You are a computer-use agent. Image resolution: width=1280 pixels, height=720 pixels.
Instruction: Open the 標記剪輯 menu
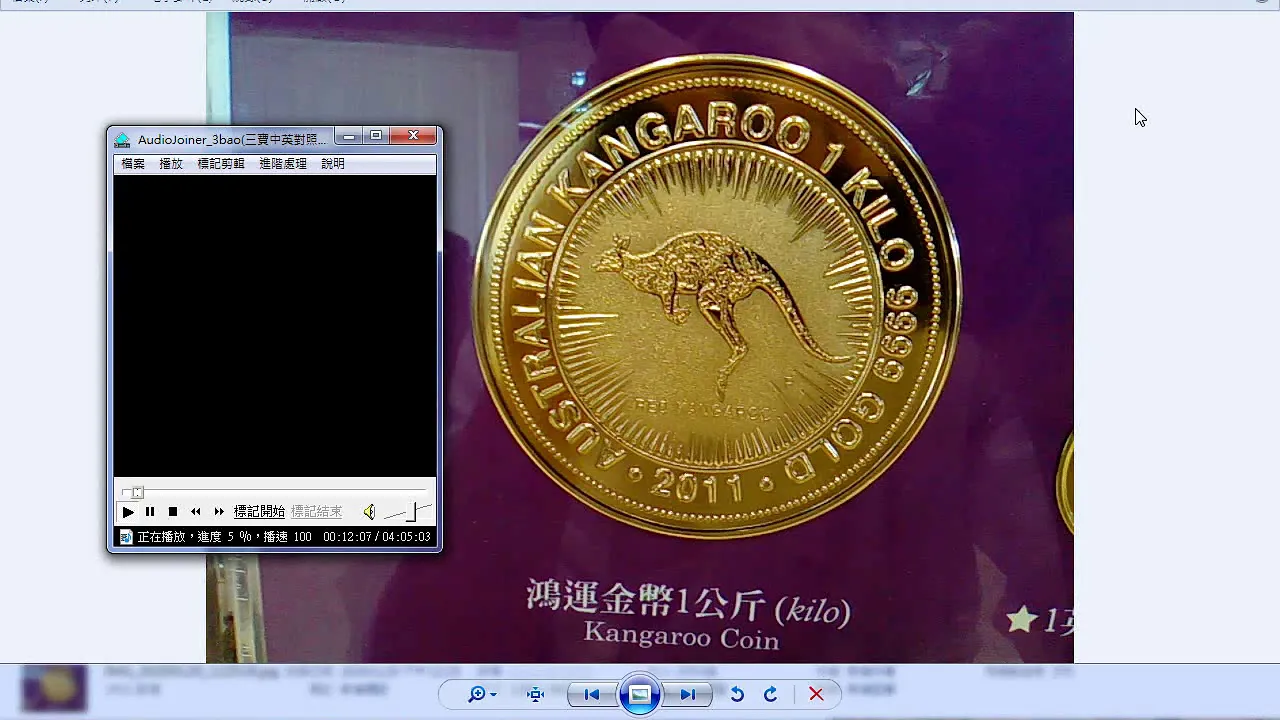[x=221, y=164]
